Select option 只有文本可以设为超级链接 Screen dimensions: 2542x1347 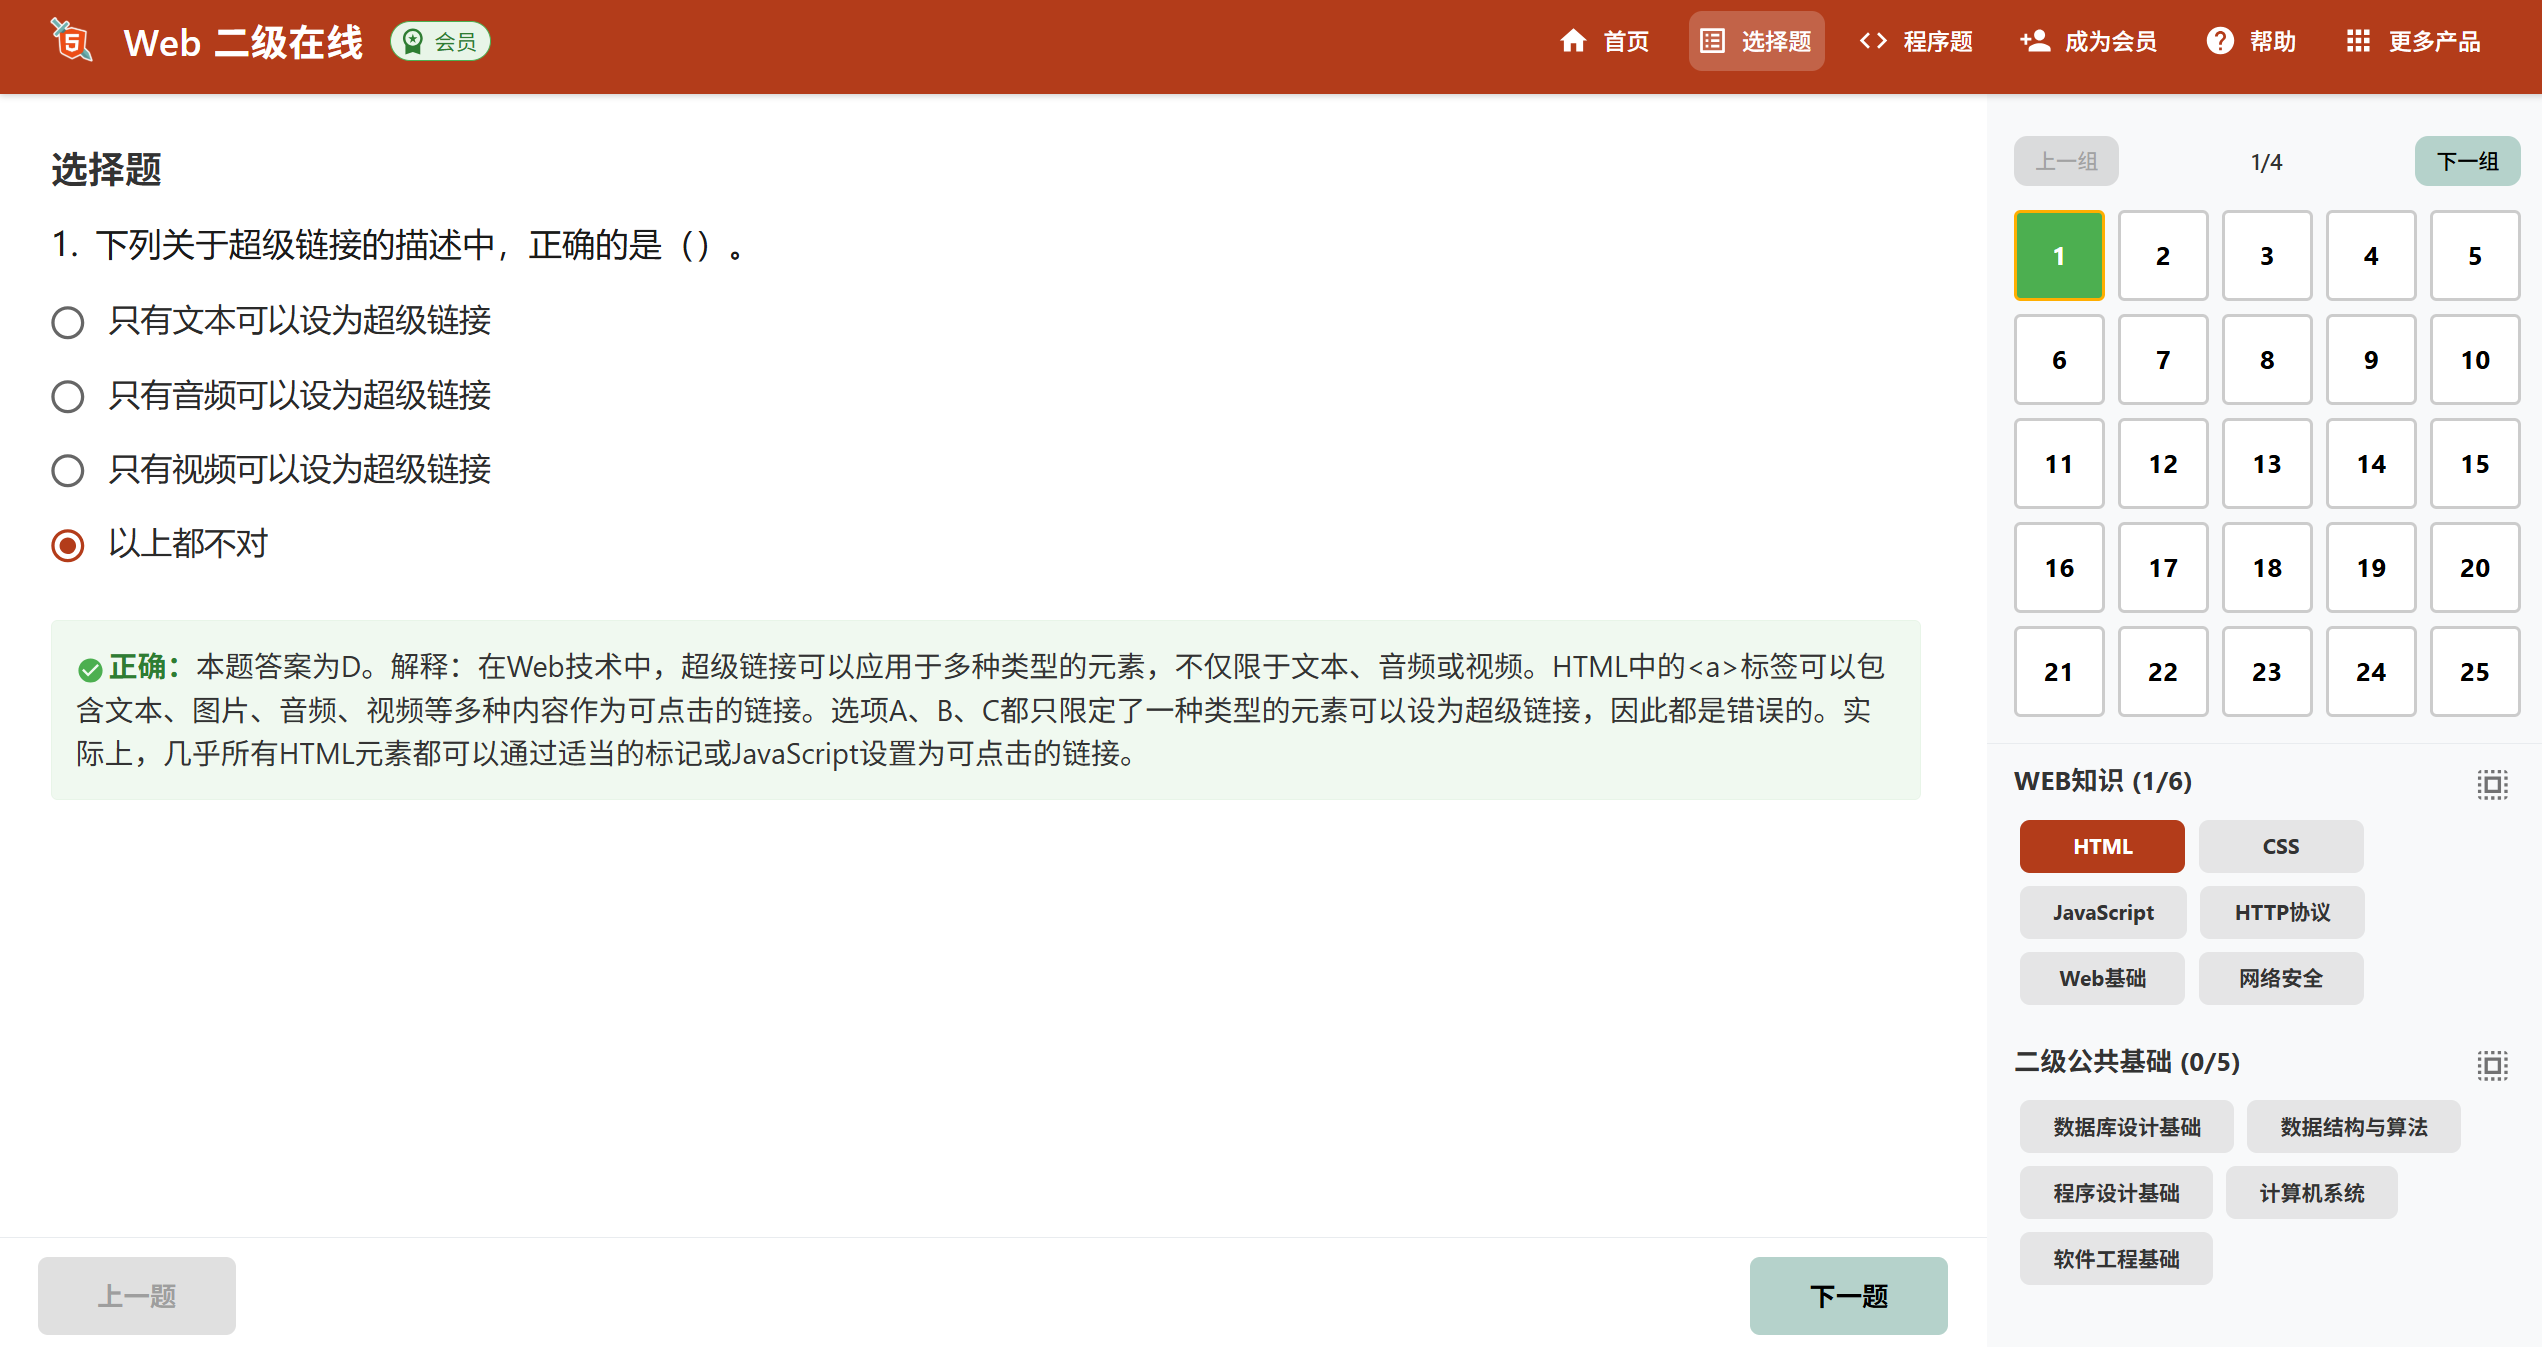68,322
